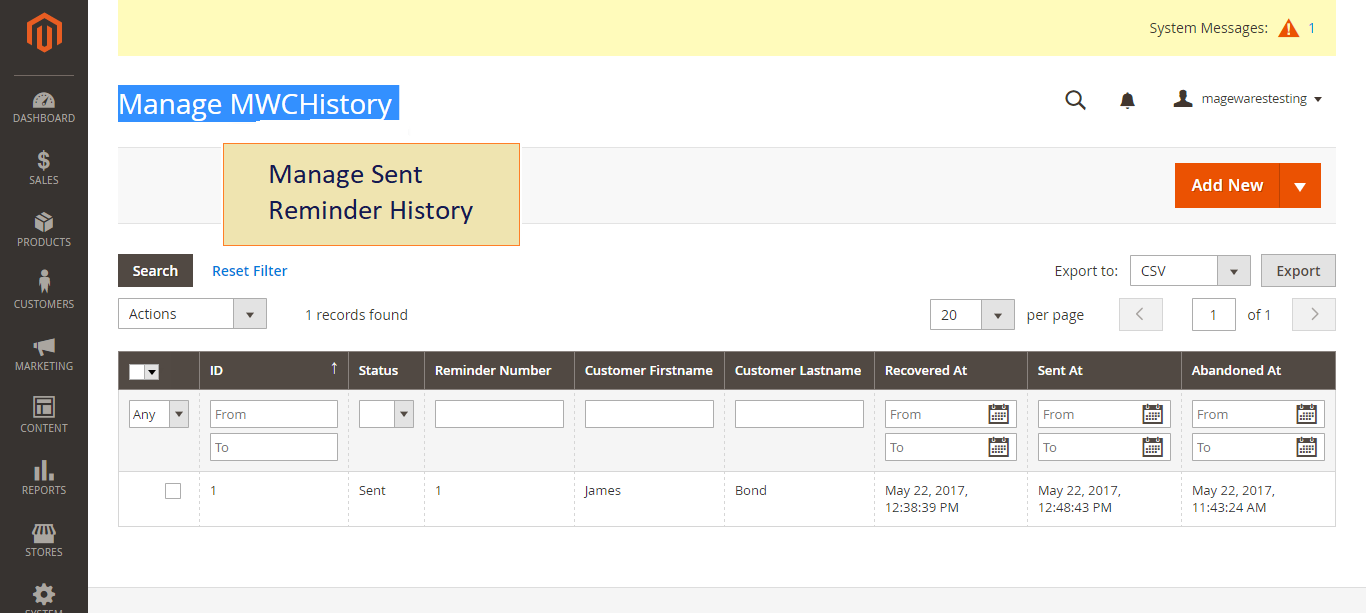The width and height of the screenshot is (1366, 613).
Task: Open Sent At To calendar picker
Action: [x=1153, y=447]
